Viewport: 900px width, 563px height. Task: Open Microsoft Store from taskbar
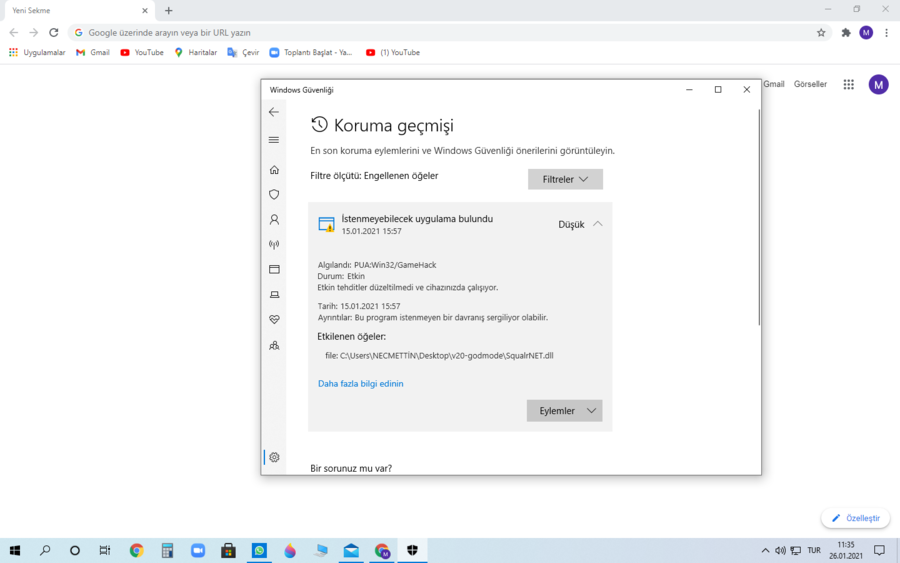click(x=228, y=550)
